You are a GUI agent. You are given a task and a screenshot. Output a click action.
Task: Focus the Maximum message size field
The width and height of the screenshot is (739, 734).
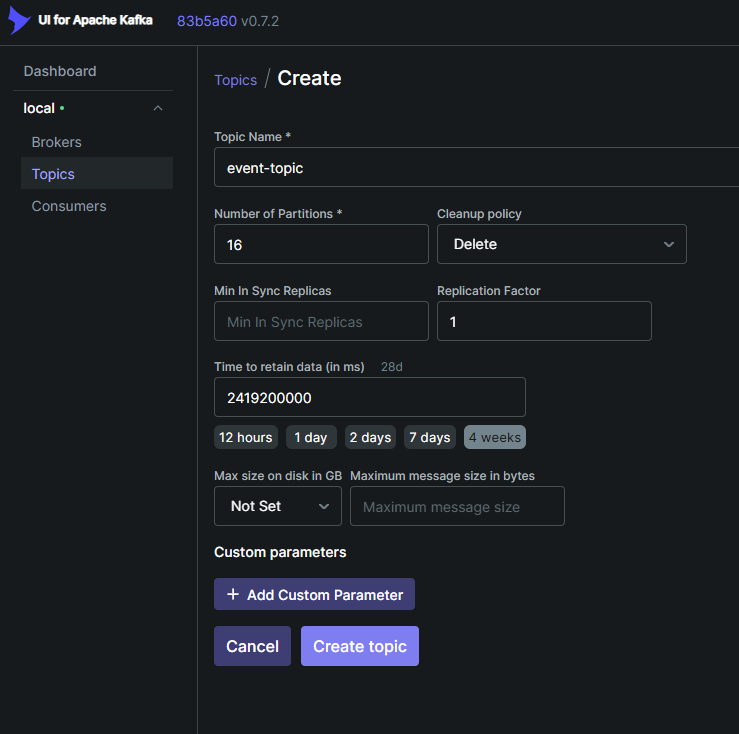457,506
